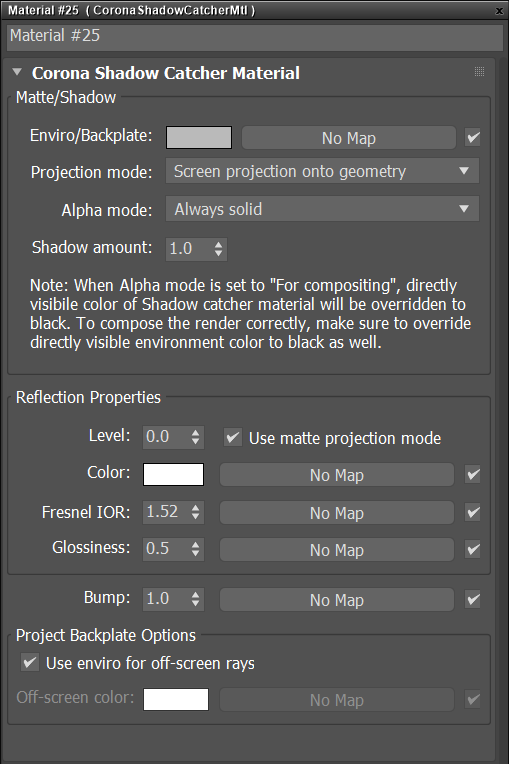Disable Use enviro for off-screen rays
Viewport: 509px width, 764px height.
[x=30, y=663]
